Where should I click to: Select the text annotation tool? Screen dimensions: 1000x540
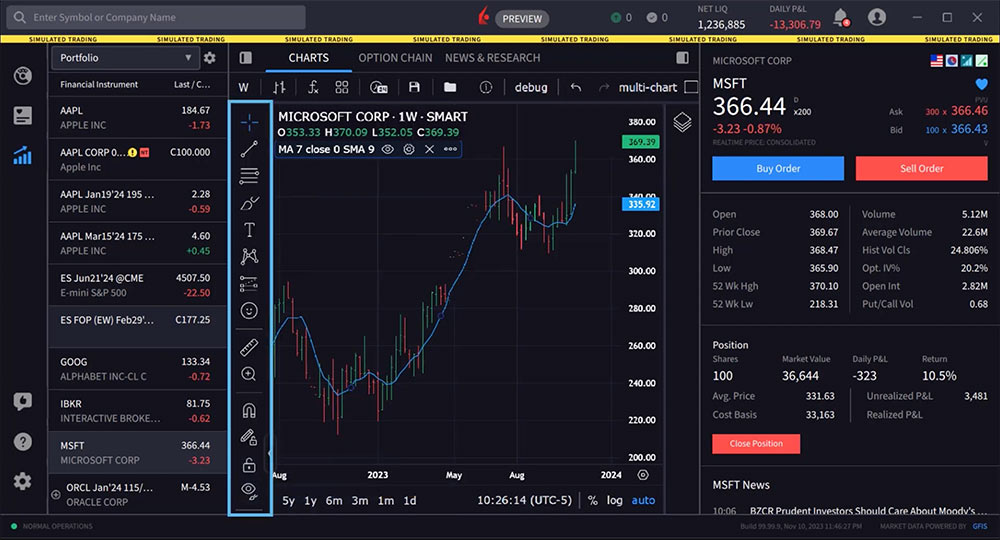tap(249, 230)
